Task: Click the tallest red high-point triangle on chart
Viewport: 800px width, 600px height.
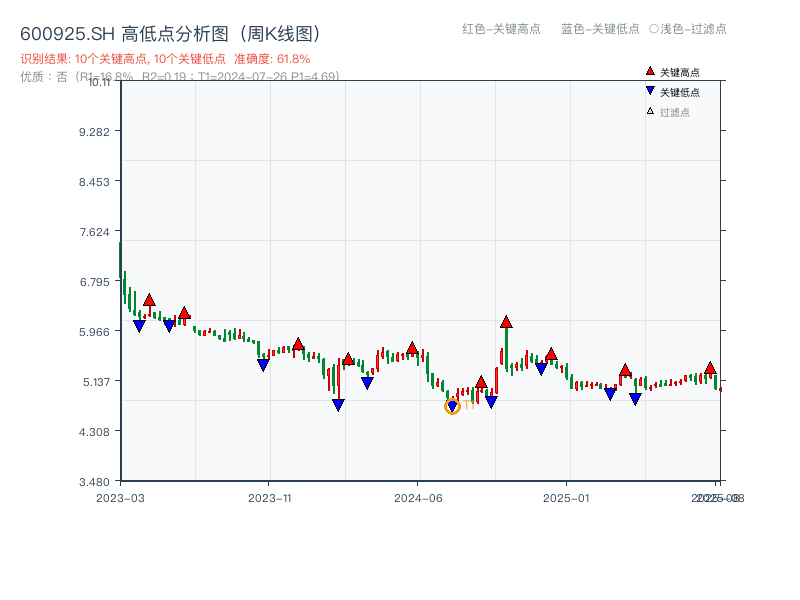Action: pyautogui.click(x=506, y=322)
